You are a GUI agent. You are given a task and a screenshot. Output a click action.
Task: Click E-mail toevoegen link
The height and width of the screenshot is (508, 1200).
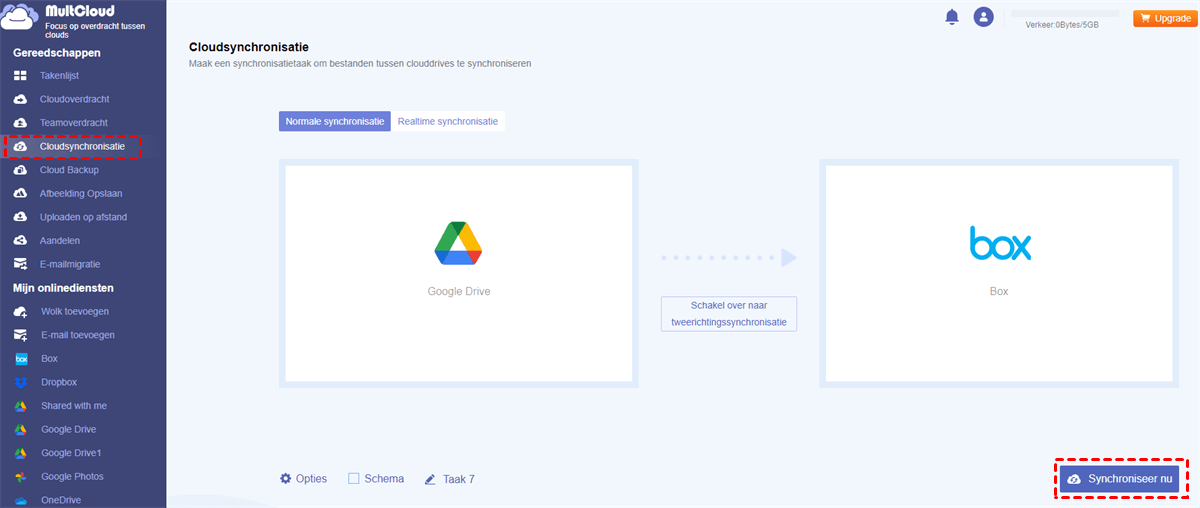tap(78, 335)
